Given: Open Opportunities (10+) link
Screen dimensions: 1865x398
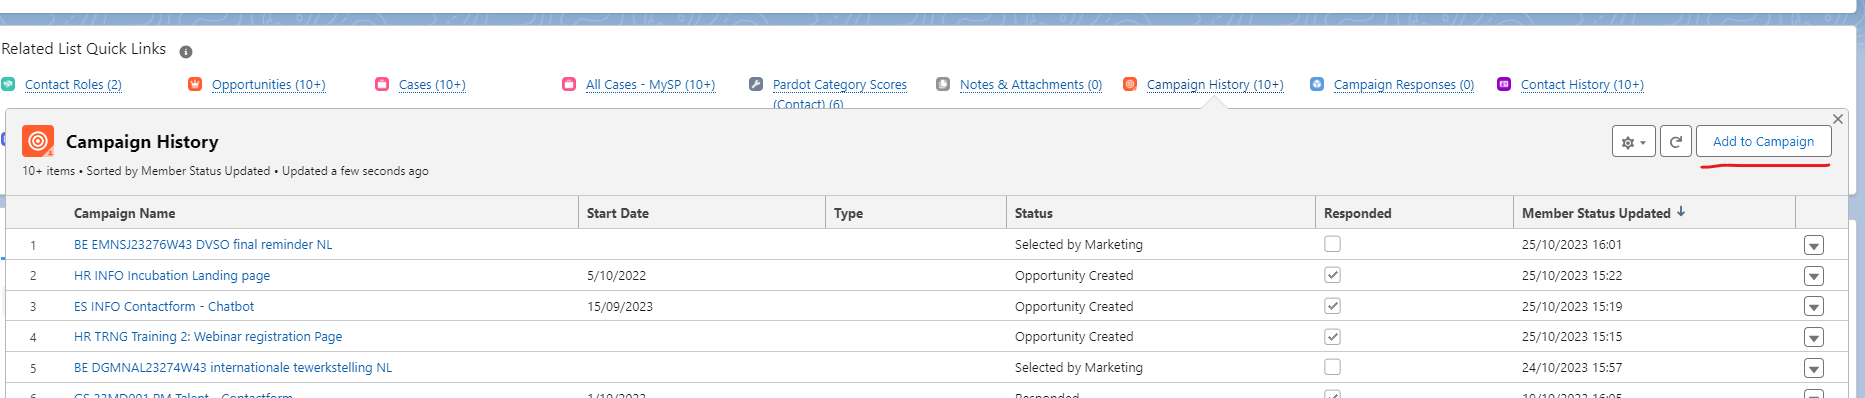Looking at the screenshot, I should (x=269, y=85).
